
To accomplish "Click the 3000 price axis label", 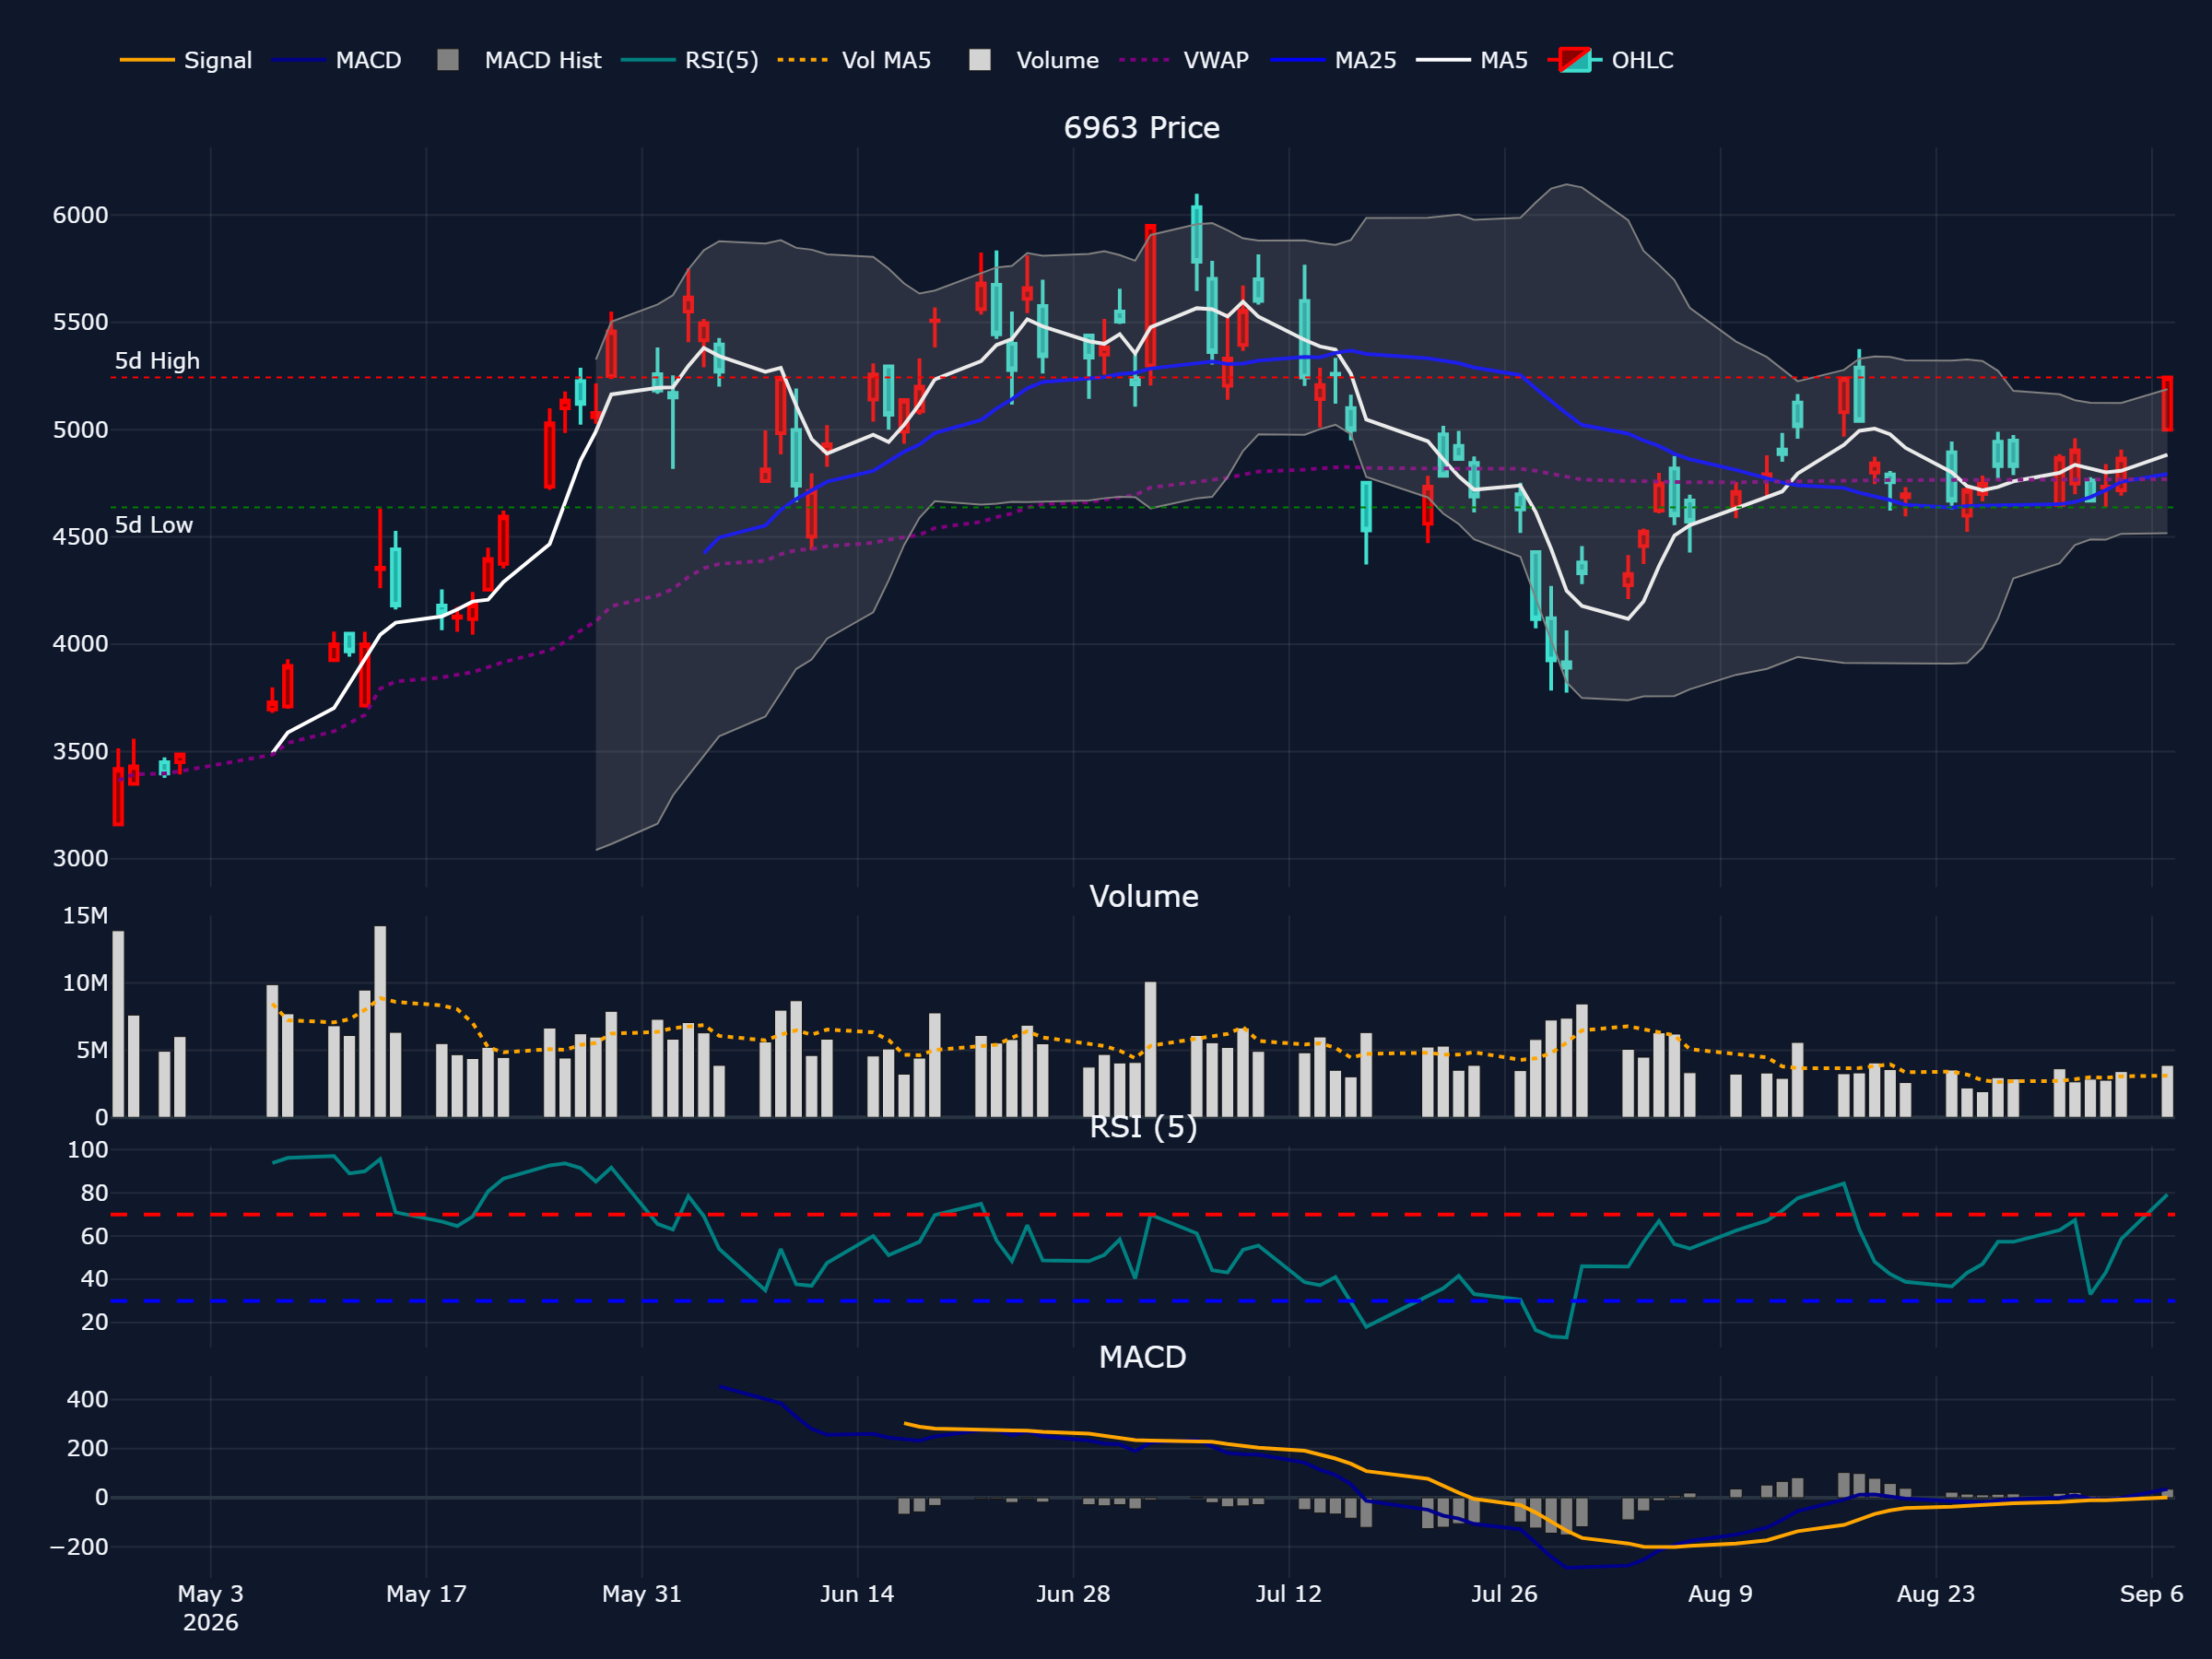I will [80, 859].
